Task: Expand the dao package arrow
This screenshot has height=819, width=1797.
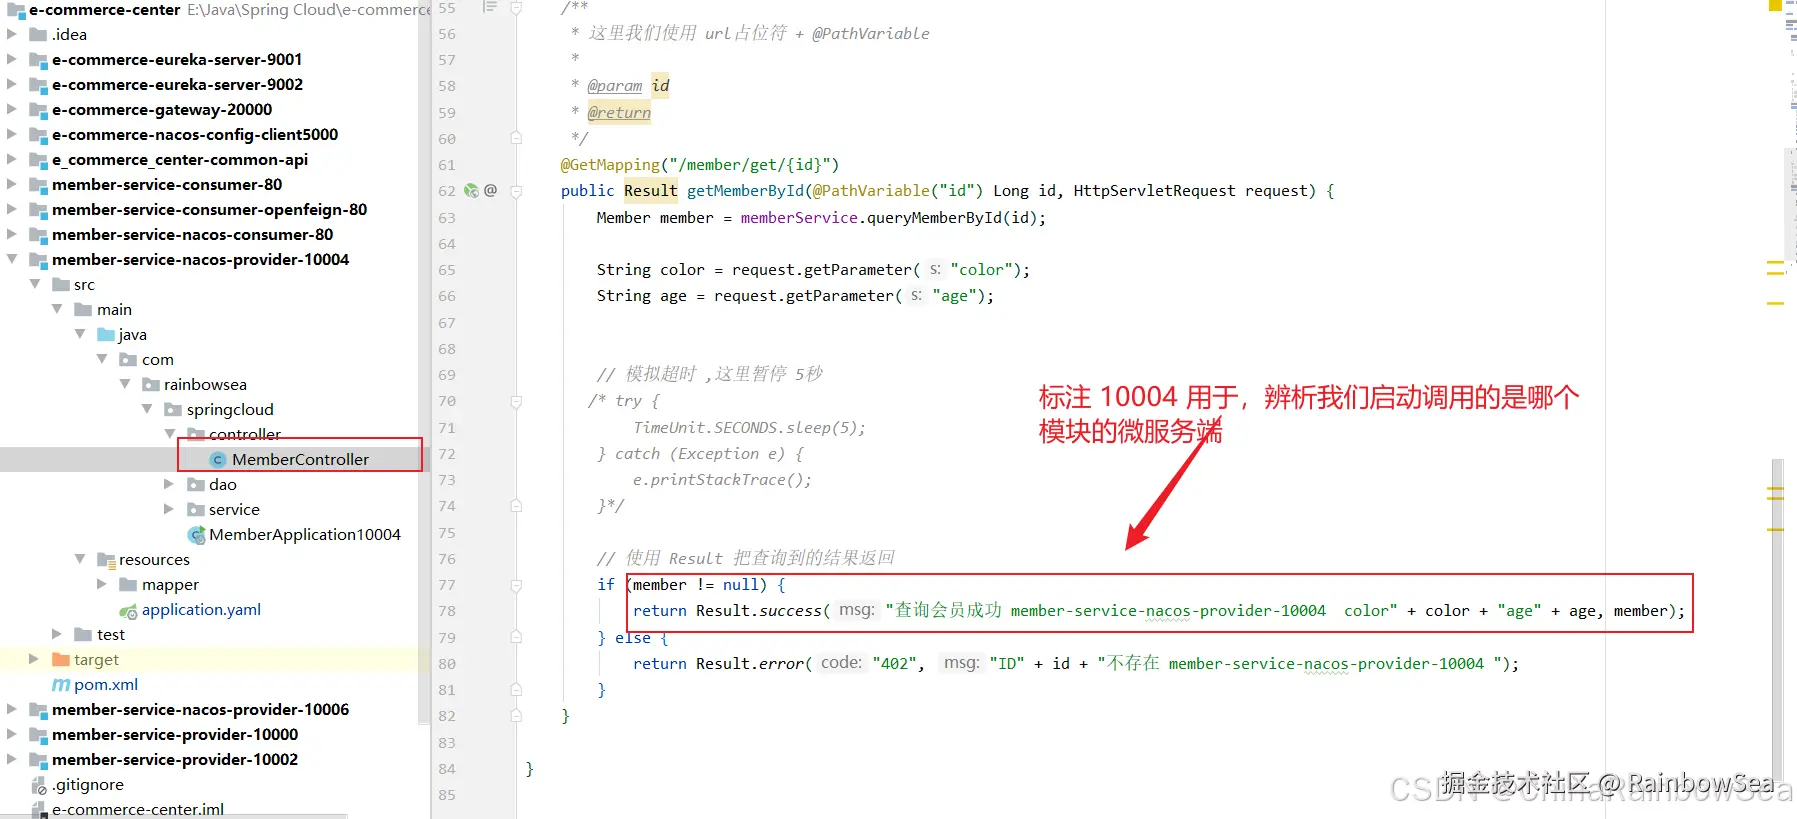Action: point(169,484)
